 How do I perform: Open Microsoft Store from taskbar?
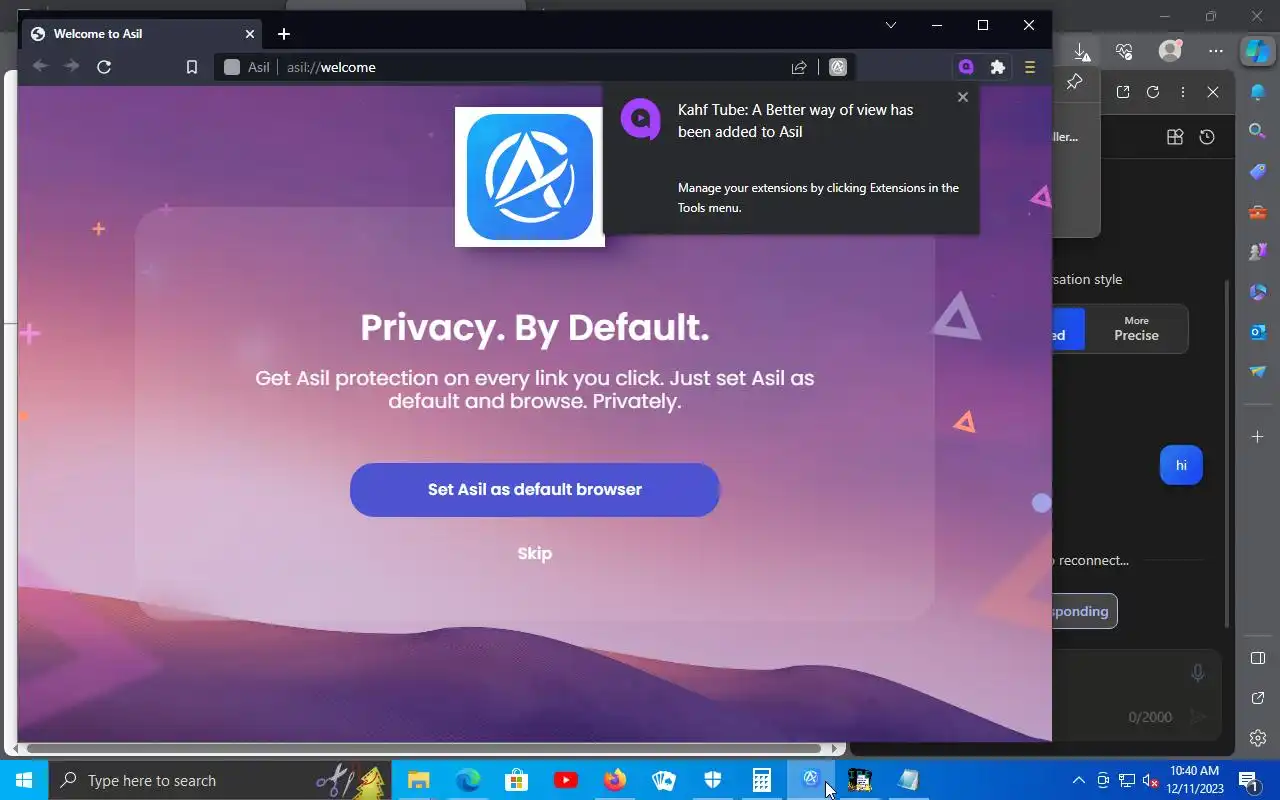[x=516, y=780]
